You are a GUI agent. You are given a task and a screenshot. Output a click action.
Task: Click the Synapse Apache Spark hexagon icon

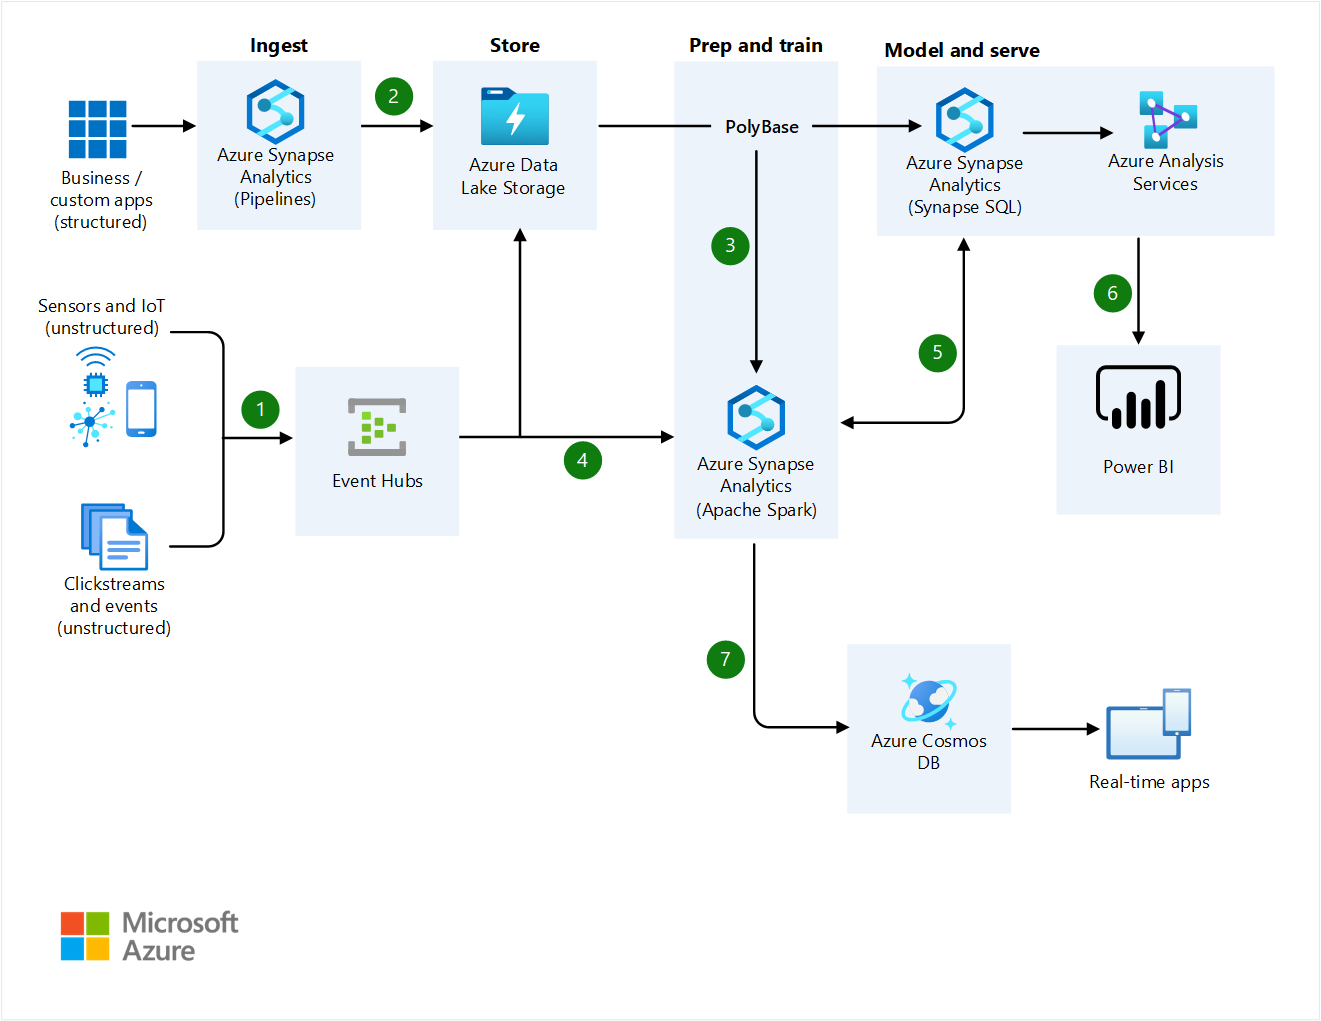coord(756,417)
